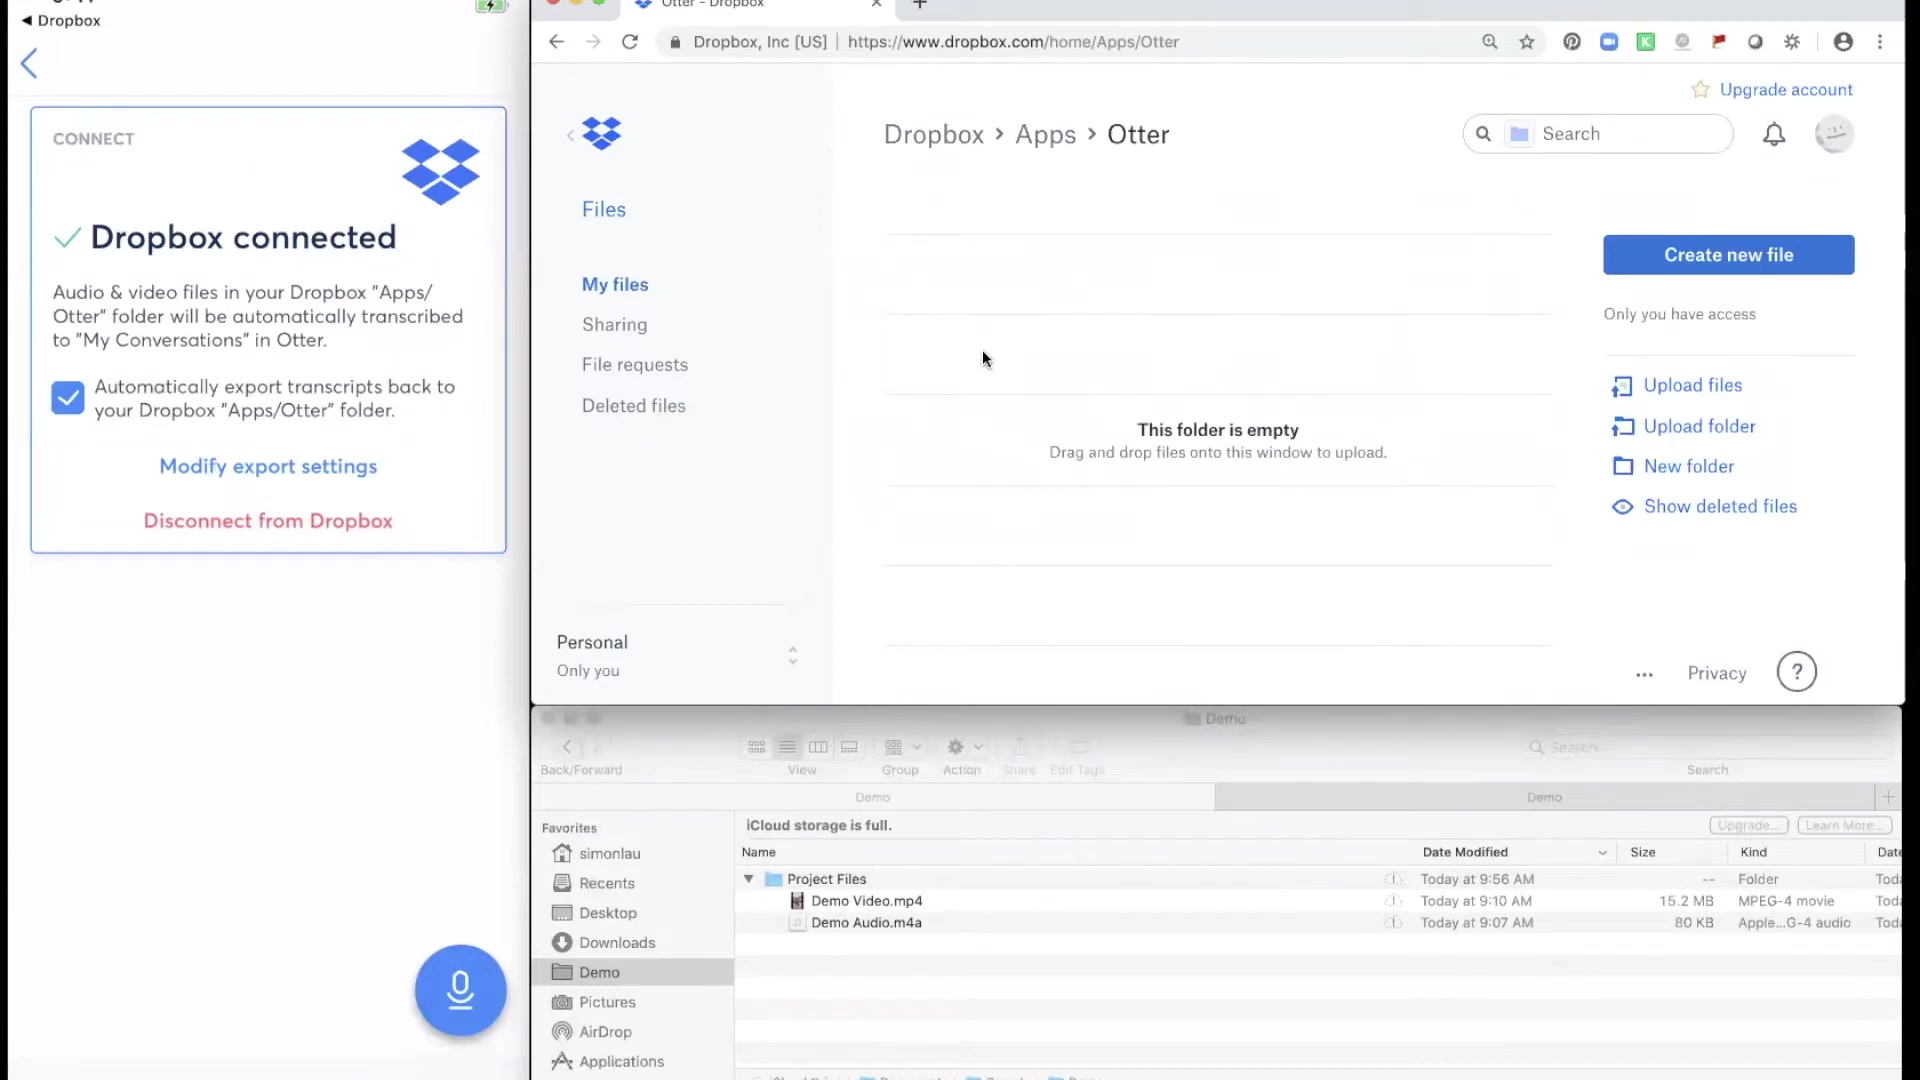
Task: Open Deleted files in sidebar
Action: 634,406
